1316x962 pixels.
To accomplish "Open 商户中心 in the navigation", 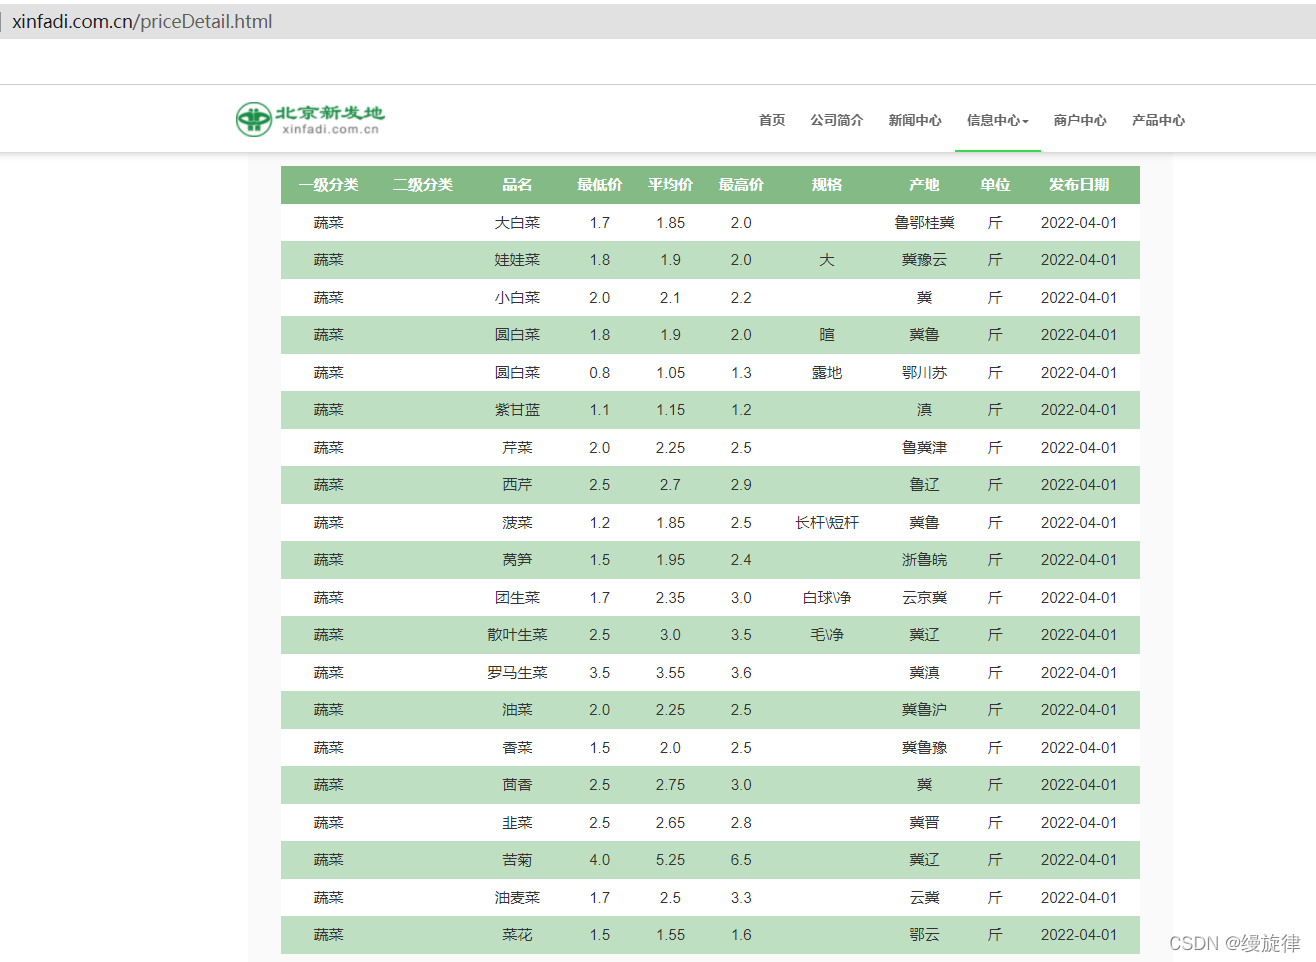I will [1080, 120].
